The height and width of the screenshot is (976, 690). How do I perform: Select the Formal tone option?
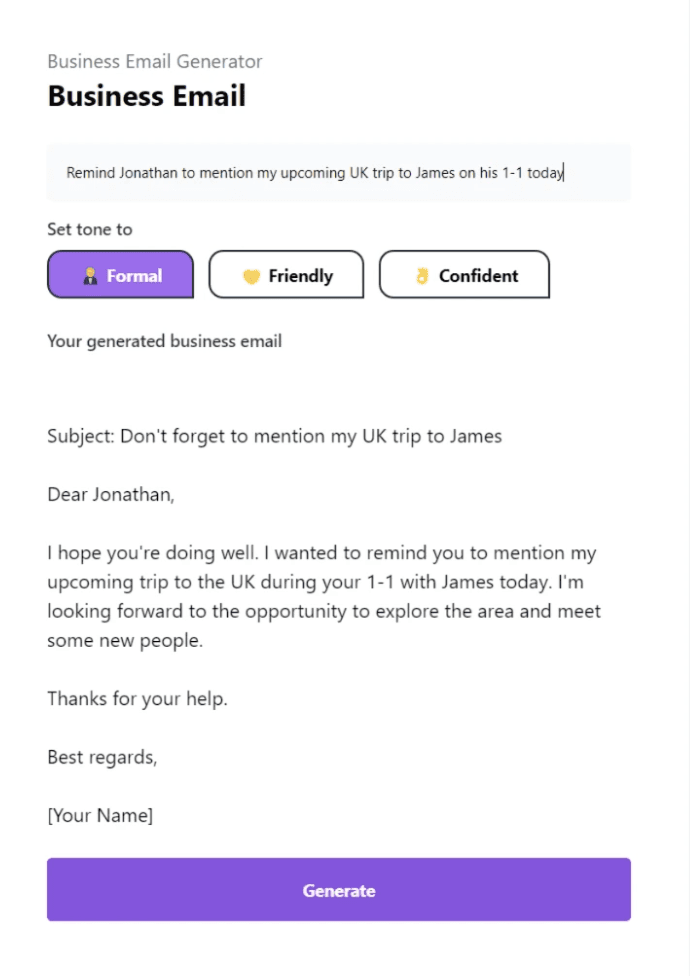click(x=120, y=275)
